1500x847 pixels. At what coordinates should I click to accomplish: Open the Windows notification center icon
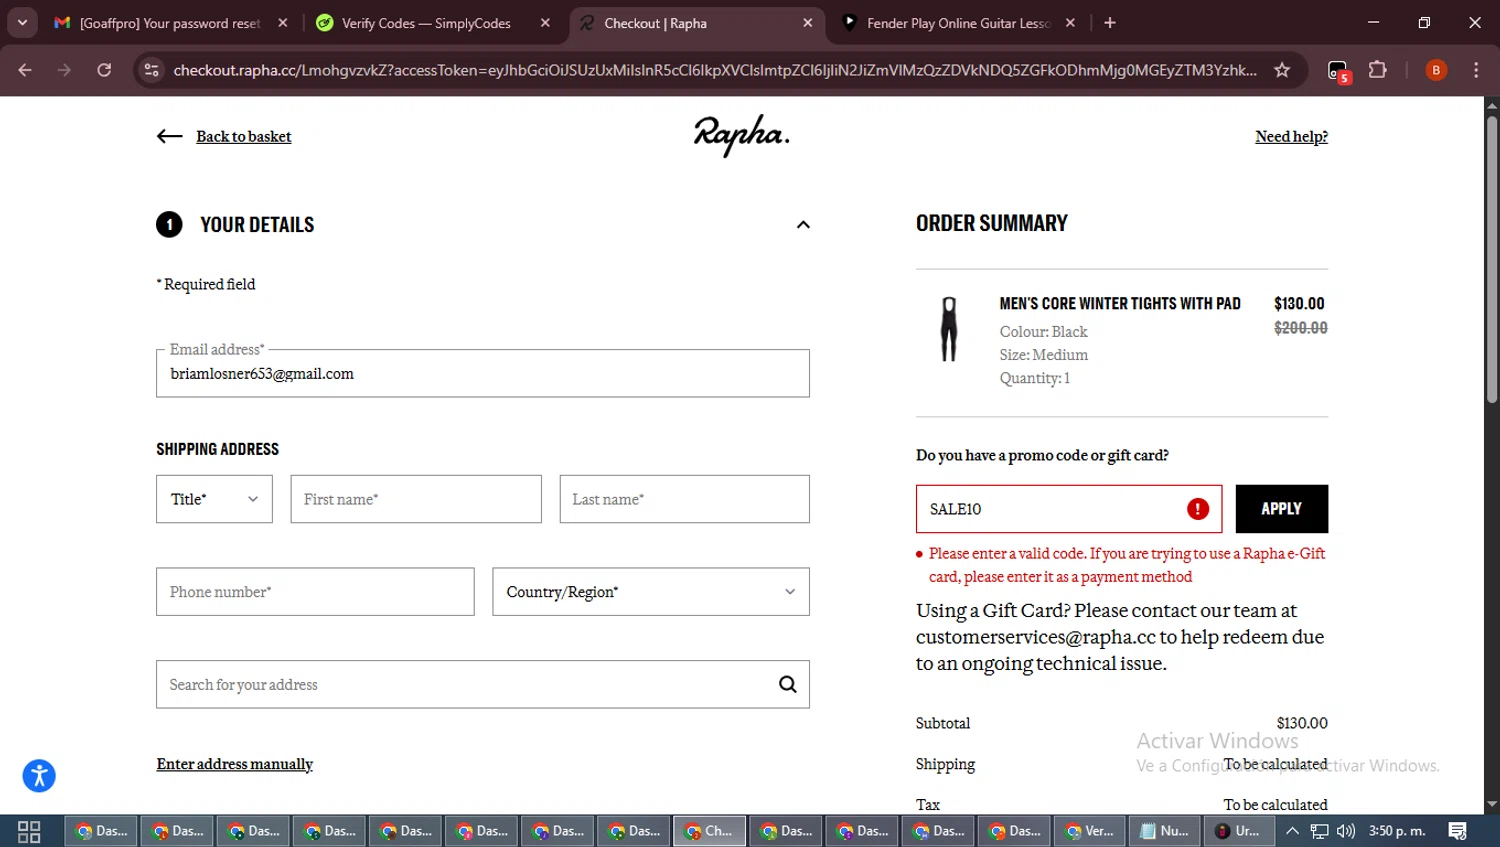tap(1458, 831)
